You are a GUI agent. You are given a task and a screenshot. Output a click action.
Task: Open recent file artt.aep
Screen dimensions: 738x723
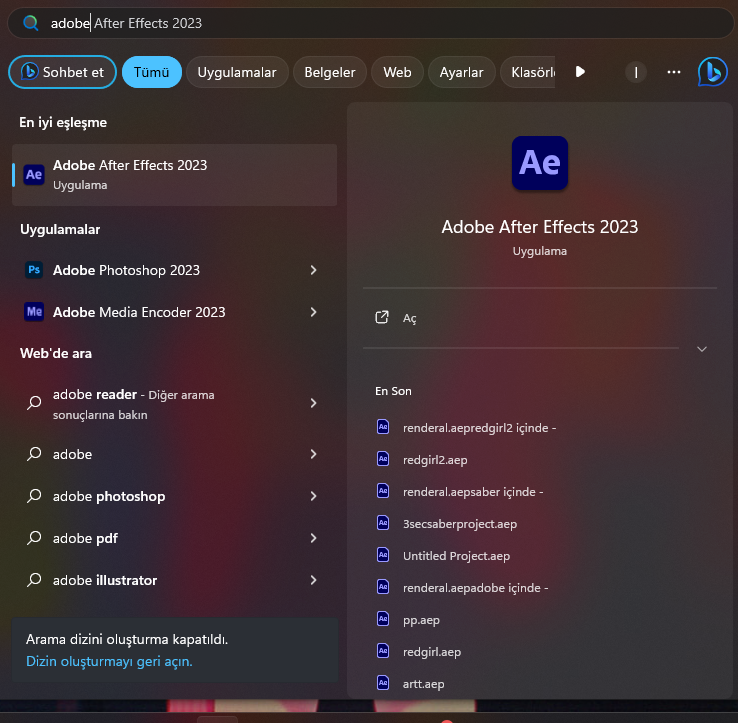[424, 683]
